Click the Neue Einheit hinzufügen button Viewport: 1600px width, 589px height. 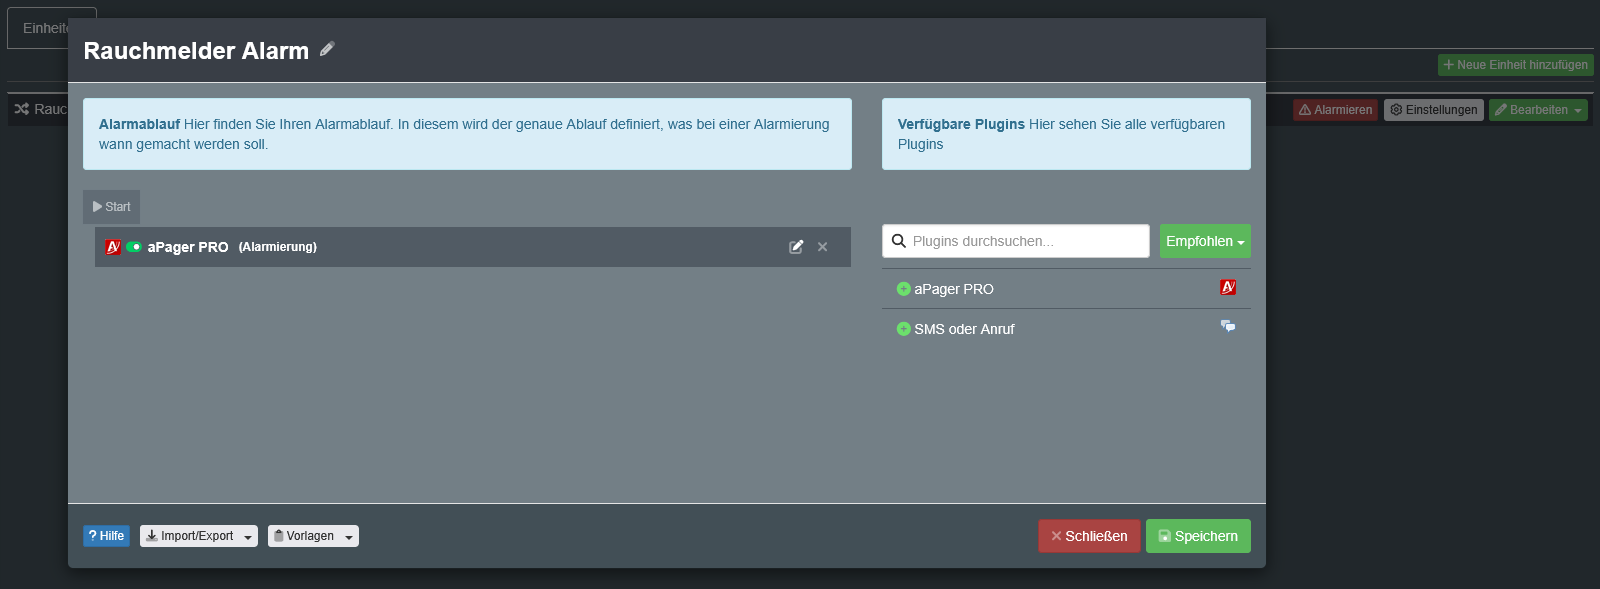click(x=1515, y=65)
